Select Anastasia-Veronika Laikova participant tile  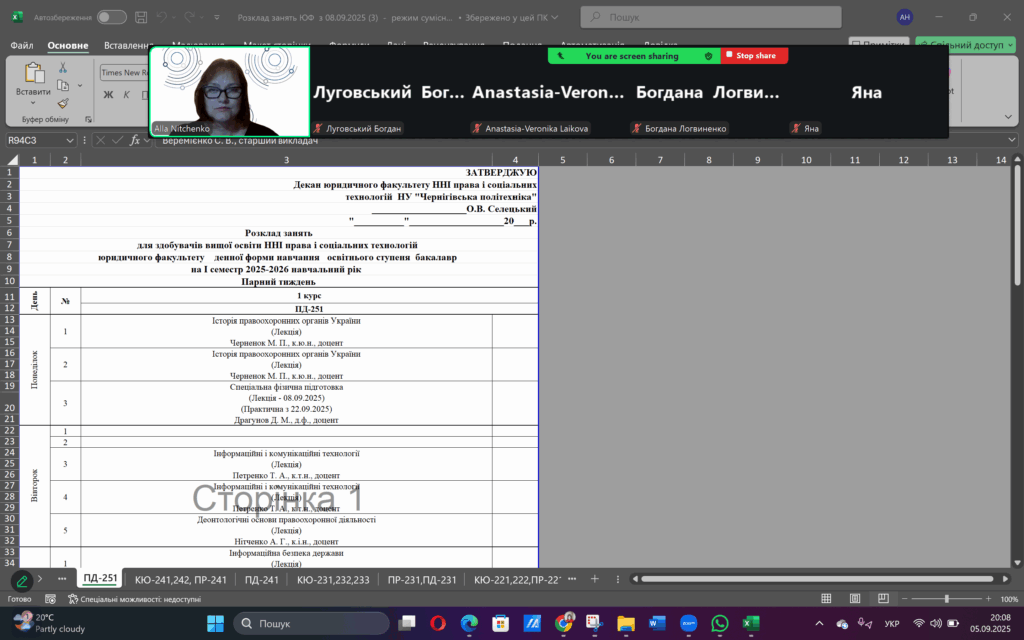click(x=548, y=93)
